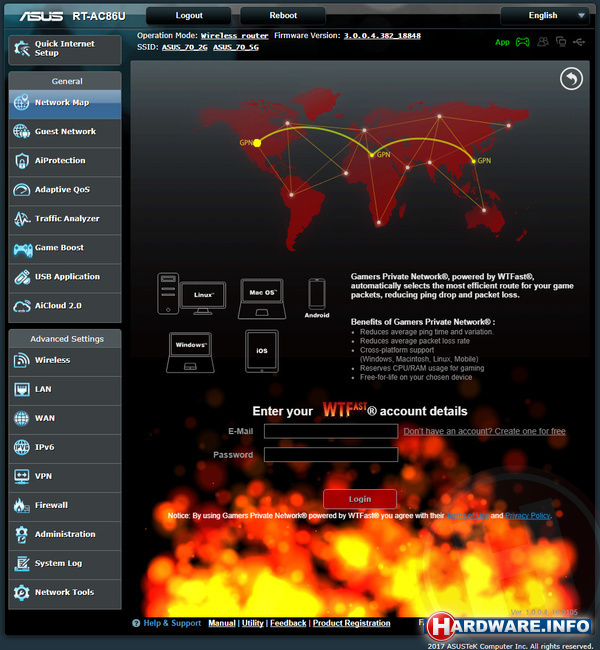This screenshot has width=600, height=650.
Task: Open Adaptive QoS
Action: click(x=65, y=190)
